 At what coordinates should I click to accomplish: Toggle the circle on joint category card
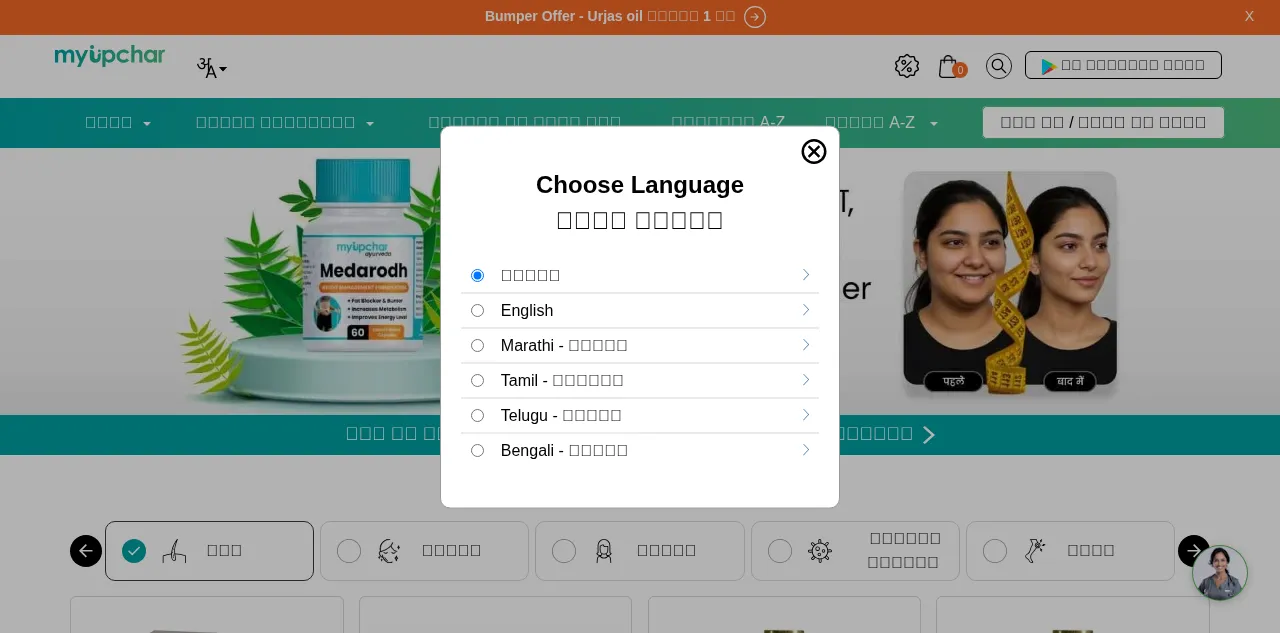995,551
